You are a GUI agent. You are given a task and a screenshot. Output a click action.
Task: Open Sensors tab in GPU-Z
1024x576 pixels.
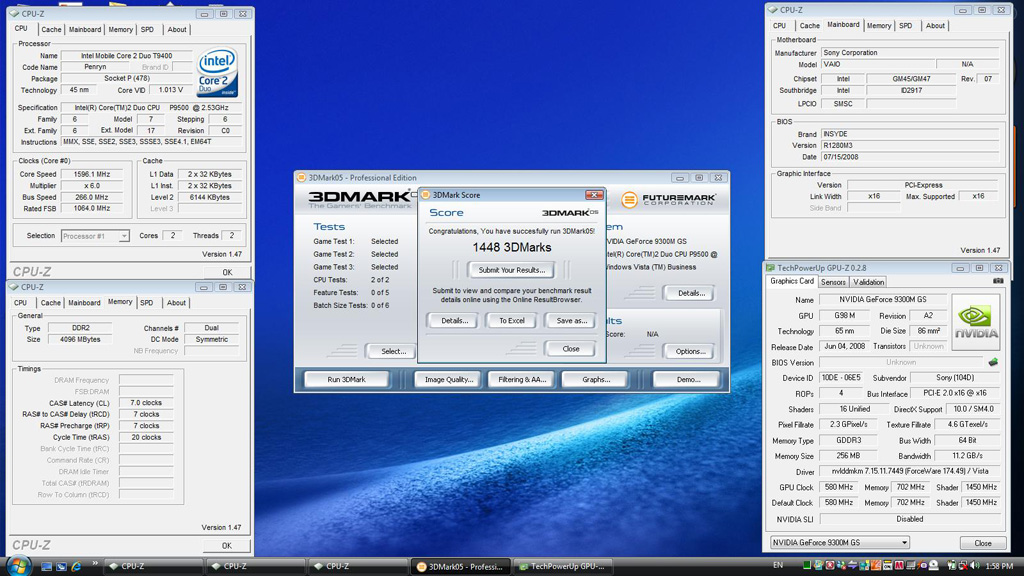(x=833, y=282)
